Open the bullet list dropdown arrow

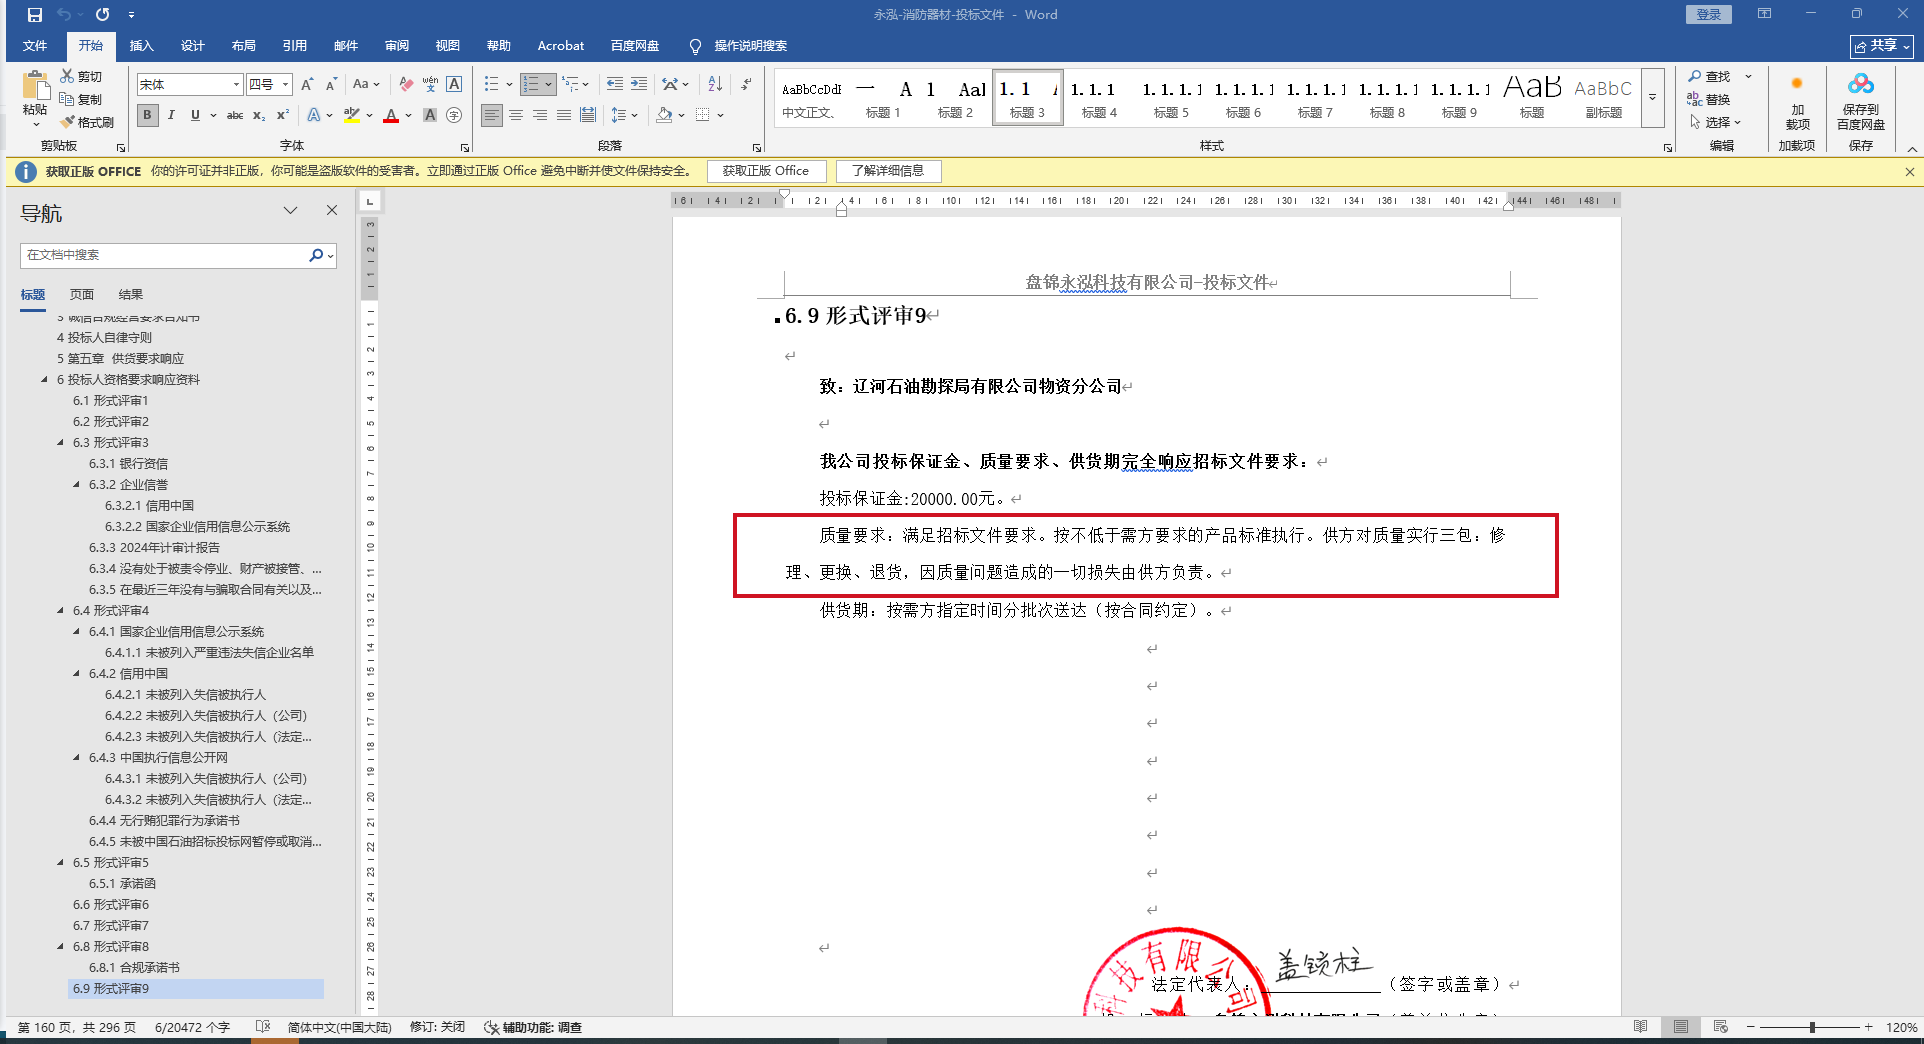(x=509, y=85)
